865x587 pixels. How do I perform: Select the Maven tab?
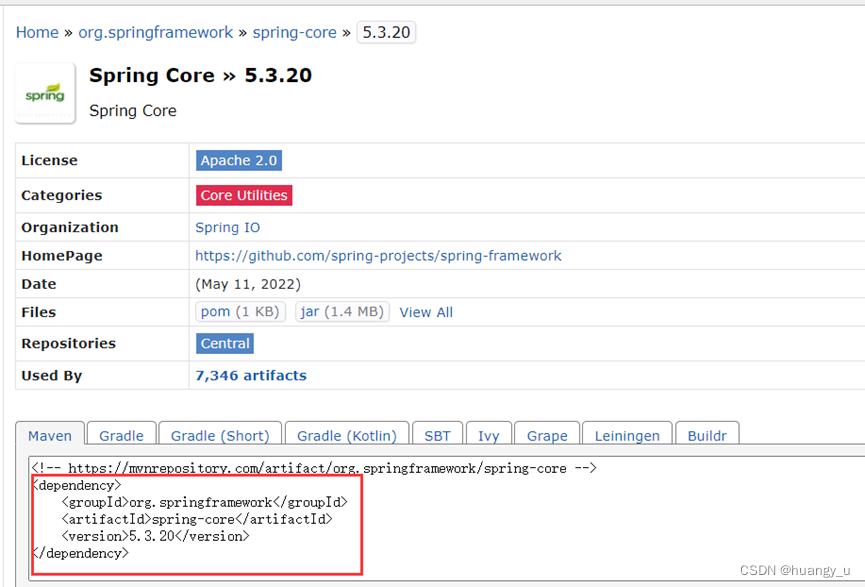(50, 435)
